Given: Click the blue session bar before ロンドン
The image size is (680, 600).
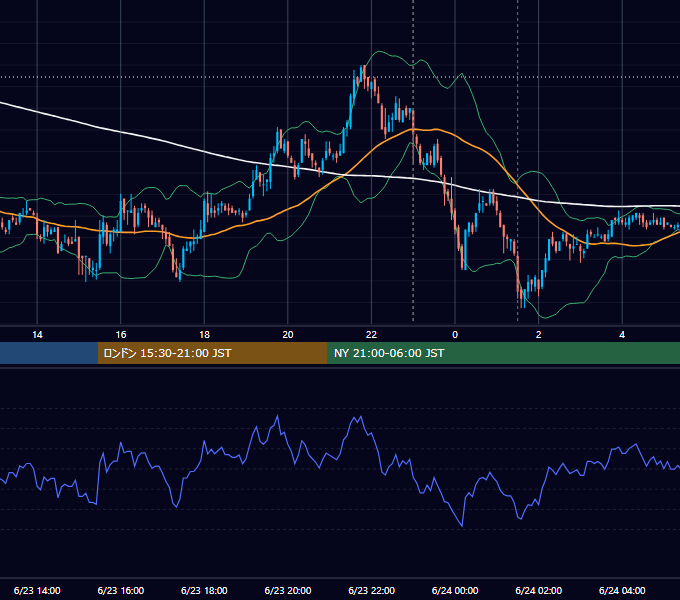Looking at the screenshot, I should (x=49, y=353).
